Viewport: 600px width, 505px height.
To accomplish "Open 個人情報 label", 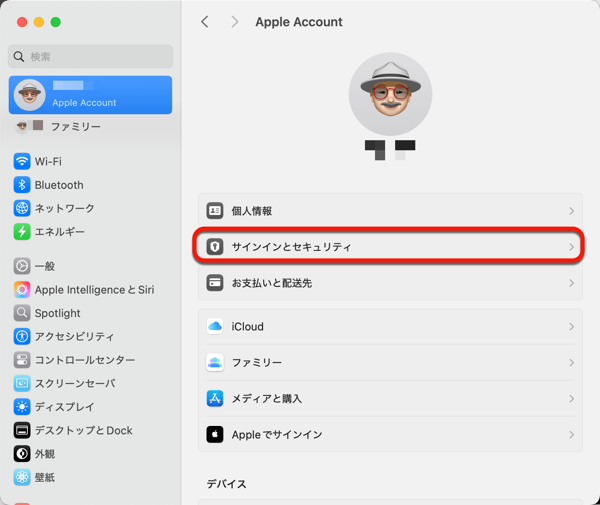I will 252,211.
